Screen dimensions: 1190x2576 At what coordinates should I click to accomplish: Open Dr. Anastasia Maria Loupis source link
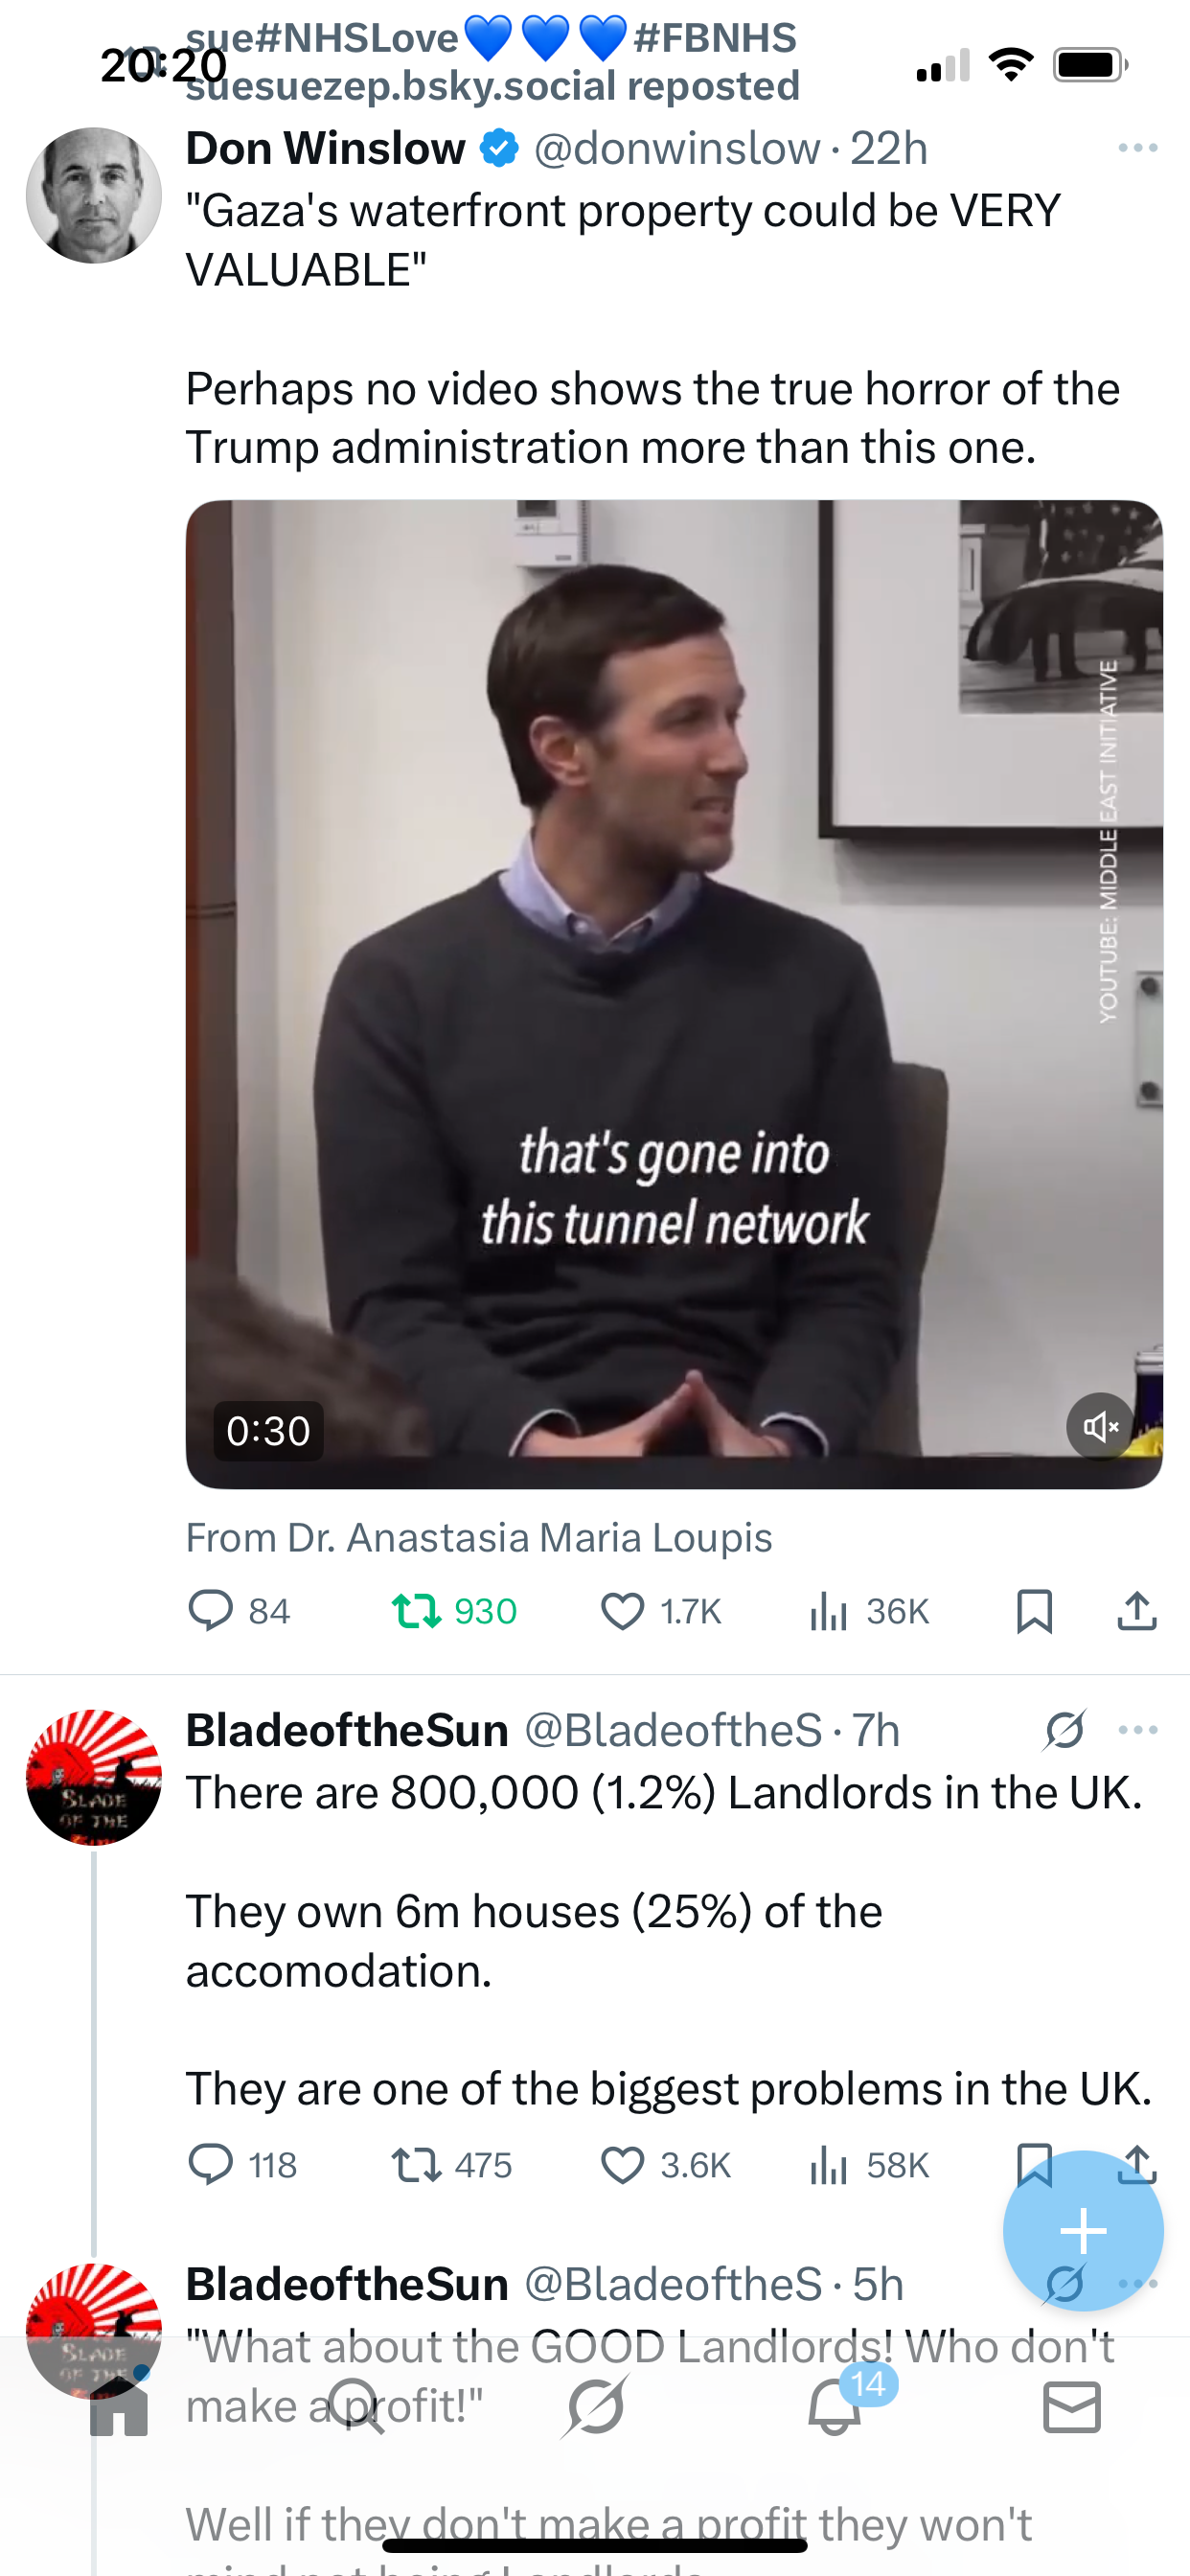[479, 1538]
